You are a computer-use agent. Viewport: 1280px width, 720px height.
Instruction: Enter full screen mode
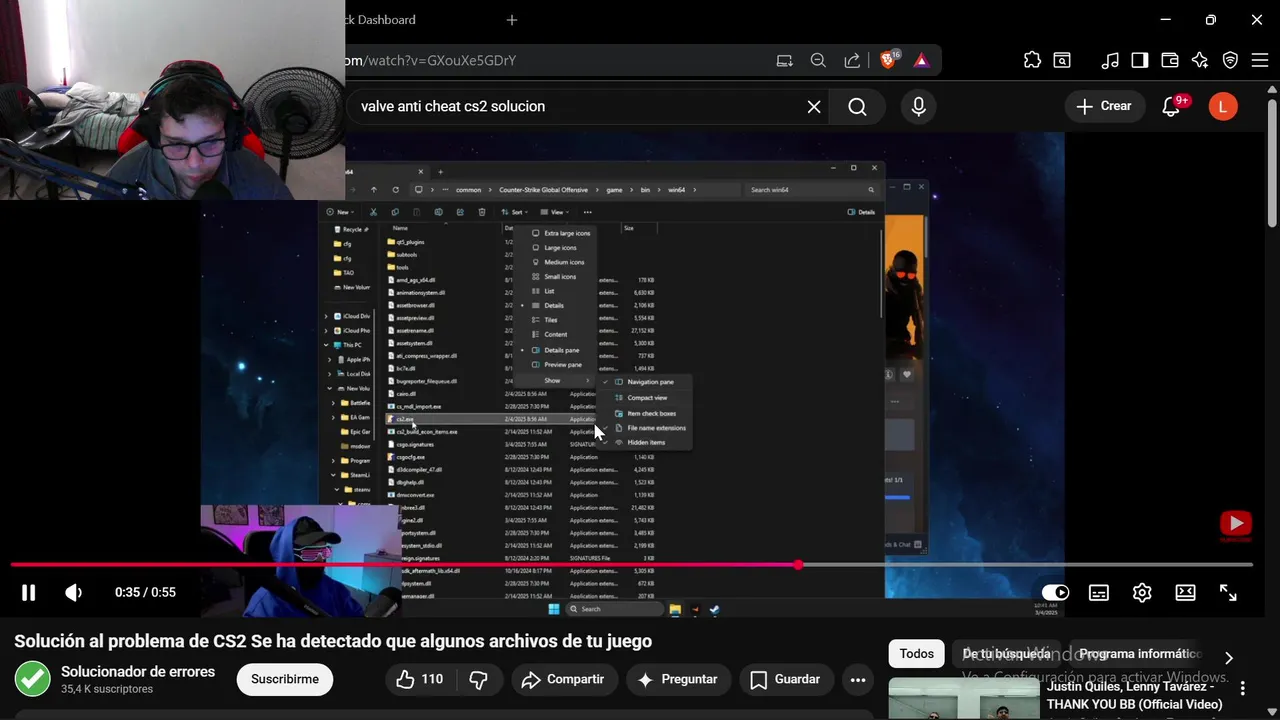coord(1229,592)
